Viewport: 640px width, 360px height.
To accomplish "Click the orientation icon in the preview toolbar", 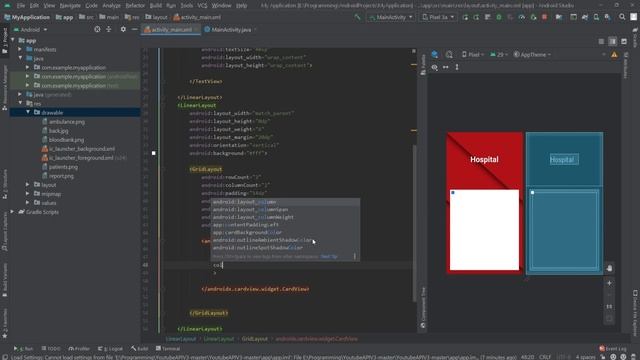I will (x=449, y=55).
